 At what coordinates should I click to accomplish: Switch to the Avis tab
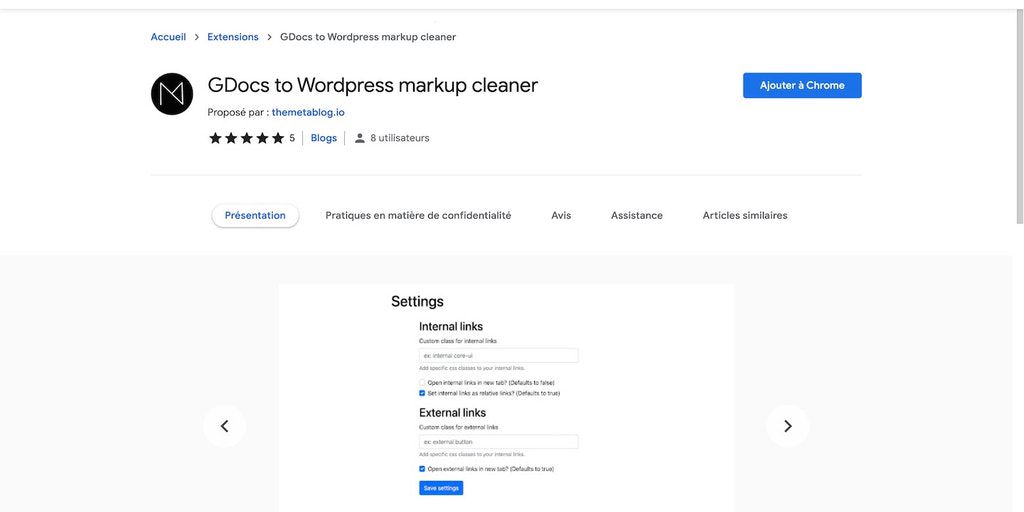(x=561, y=216)
